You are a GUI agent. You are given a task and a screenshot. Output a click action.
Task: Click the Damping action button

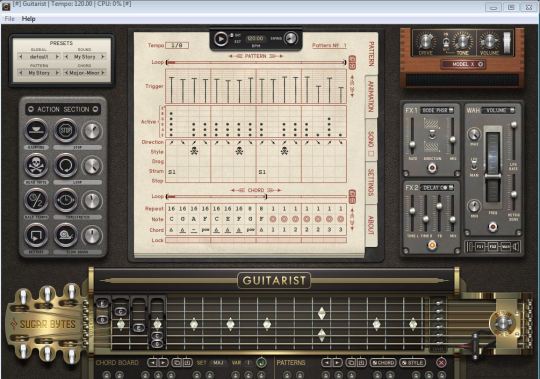click(36, 130)
